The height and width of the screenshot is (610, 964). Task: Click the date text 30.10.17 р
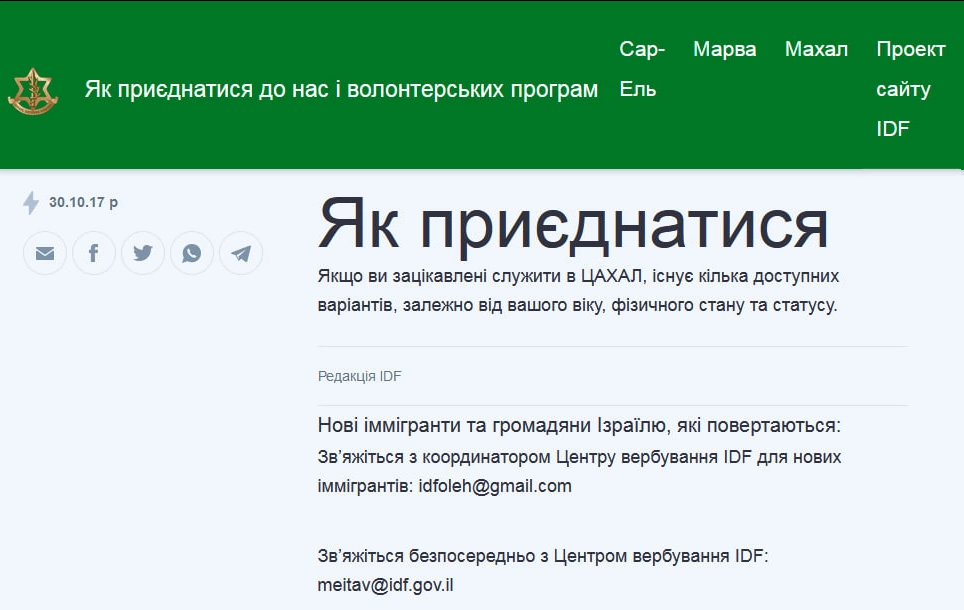[84, 202]
